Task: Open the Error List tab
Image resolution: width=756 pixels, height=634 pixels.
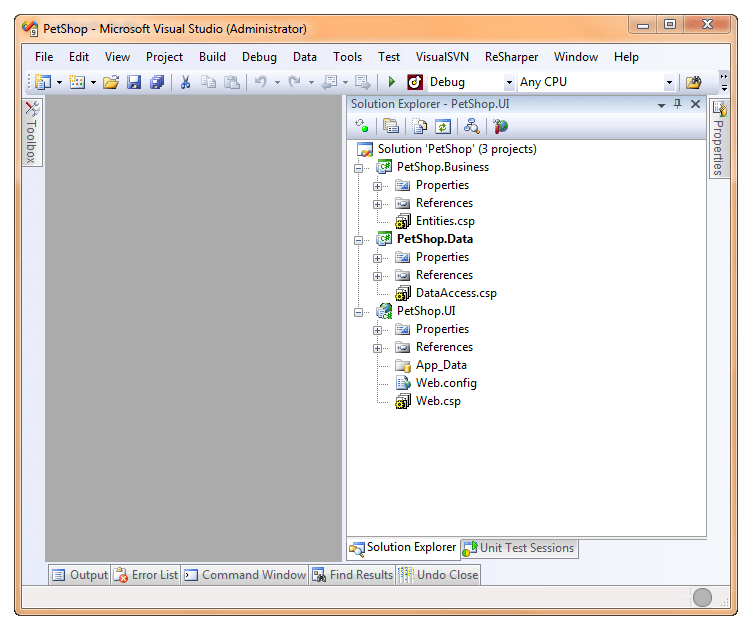Action: click(146, 575)
